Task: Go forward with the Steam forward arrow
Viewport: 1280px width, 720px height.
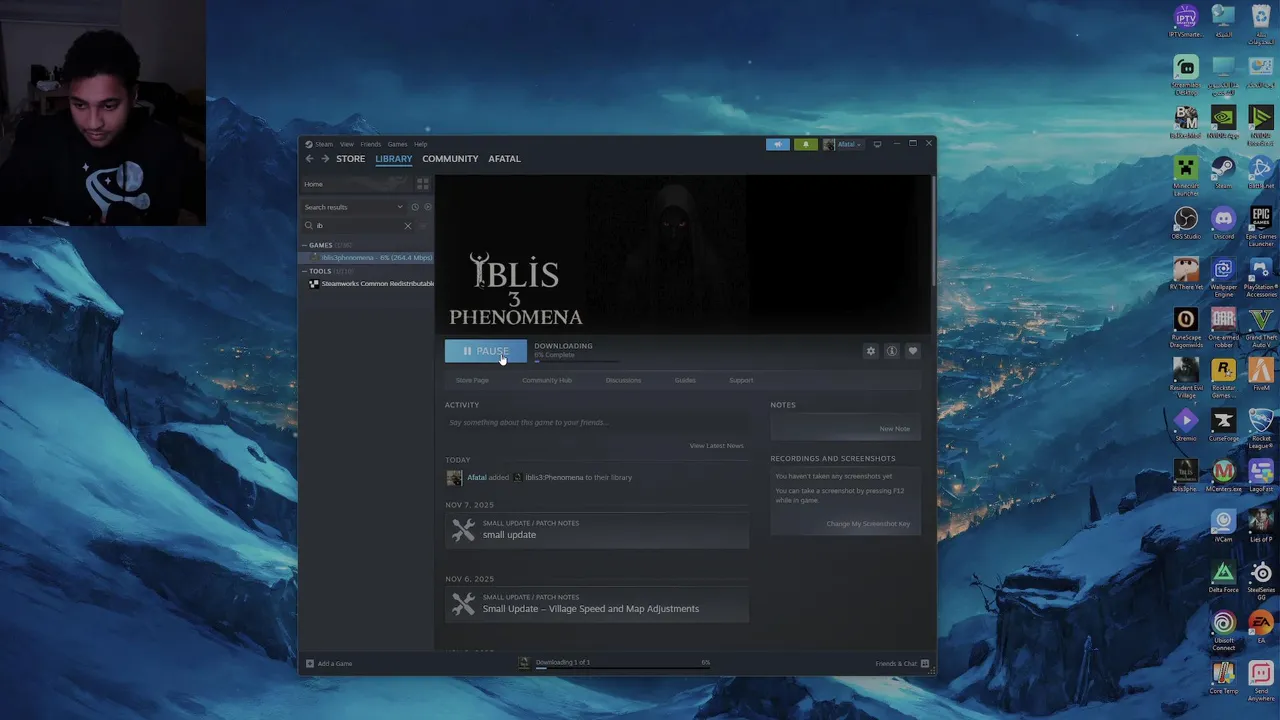Action: [x=325, y=159]
